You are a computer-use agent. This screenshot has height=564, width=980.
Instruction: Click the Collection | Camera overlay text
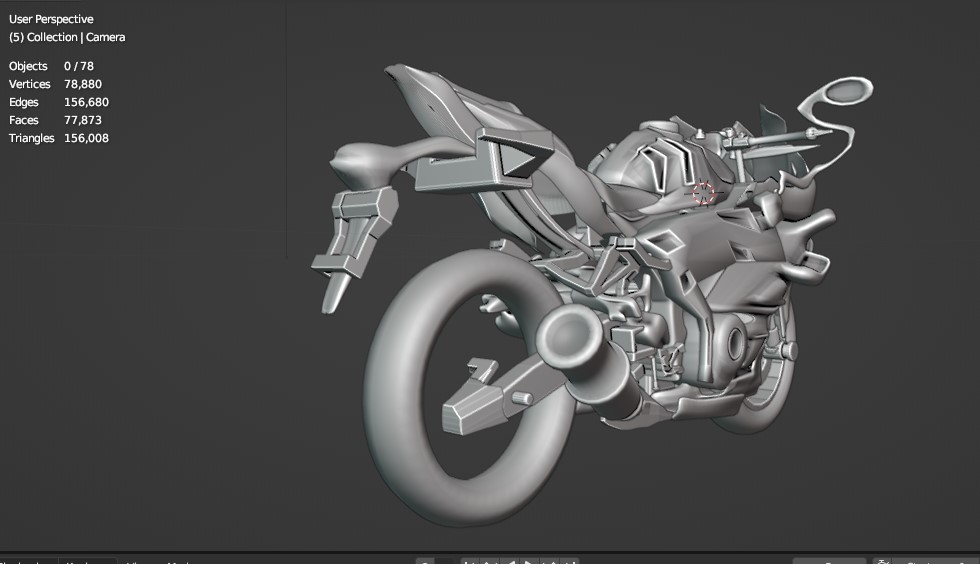coord(67,37)
